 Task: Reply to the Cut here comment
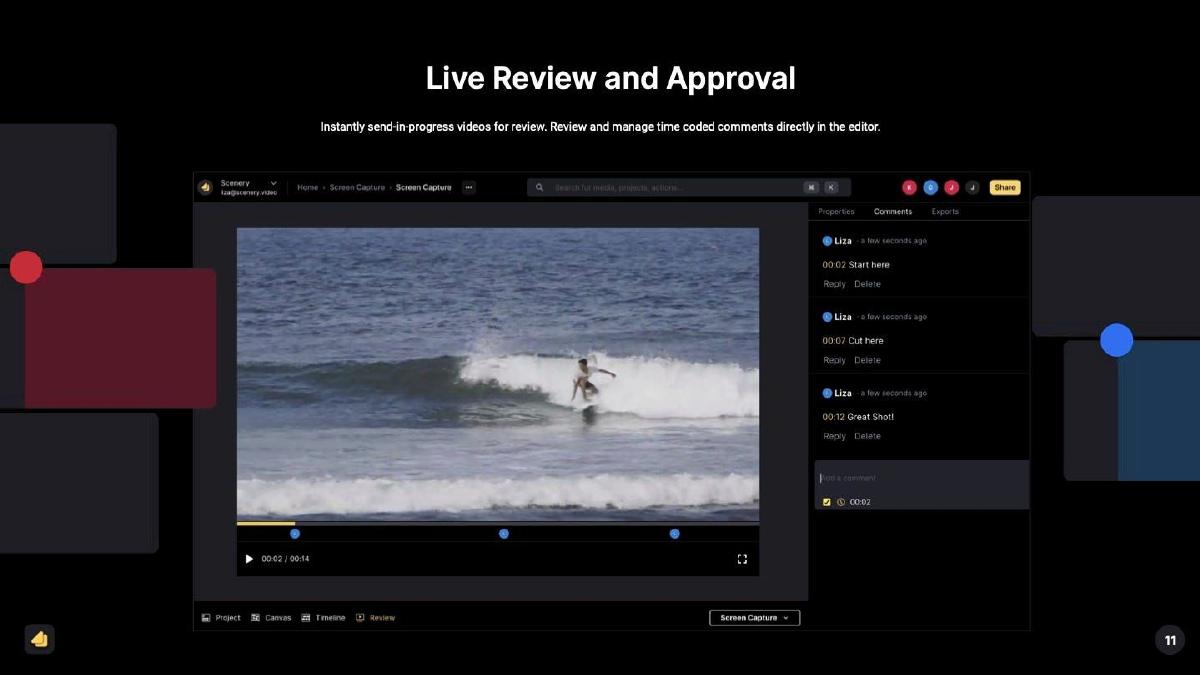point(834,360)
